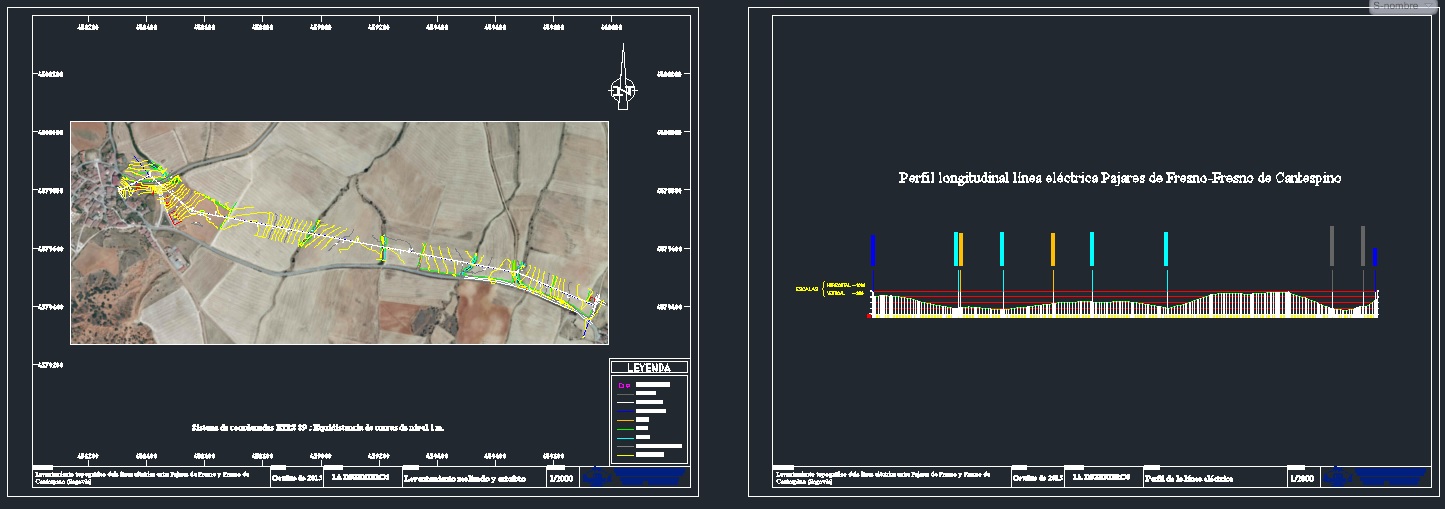The image size is (1445, 509).
Task: Pick the green legend line sample
Action: [625, 429]
